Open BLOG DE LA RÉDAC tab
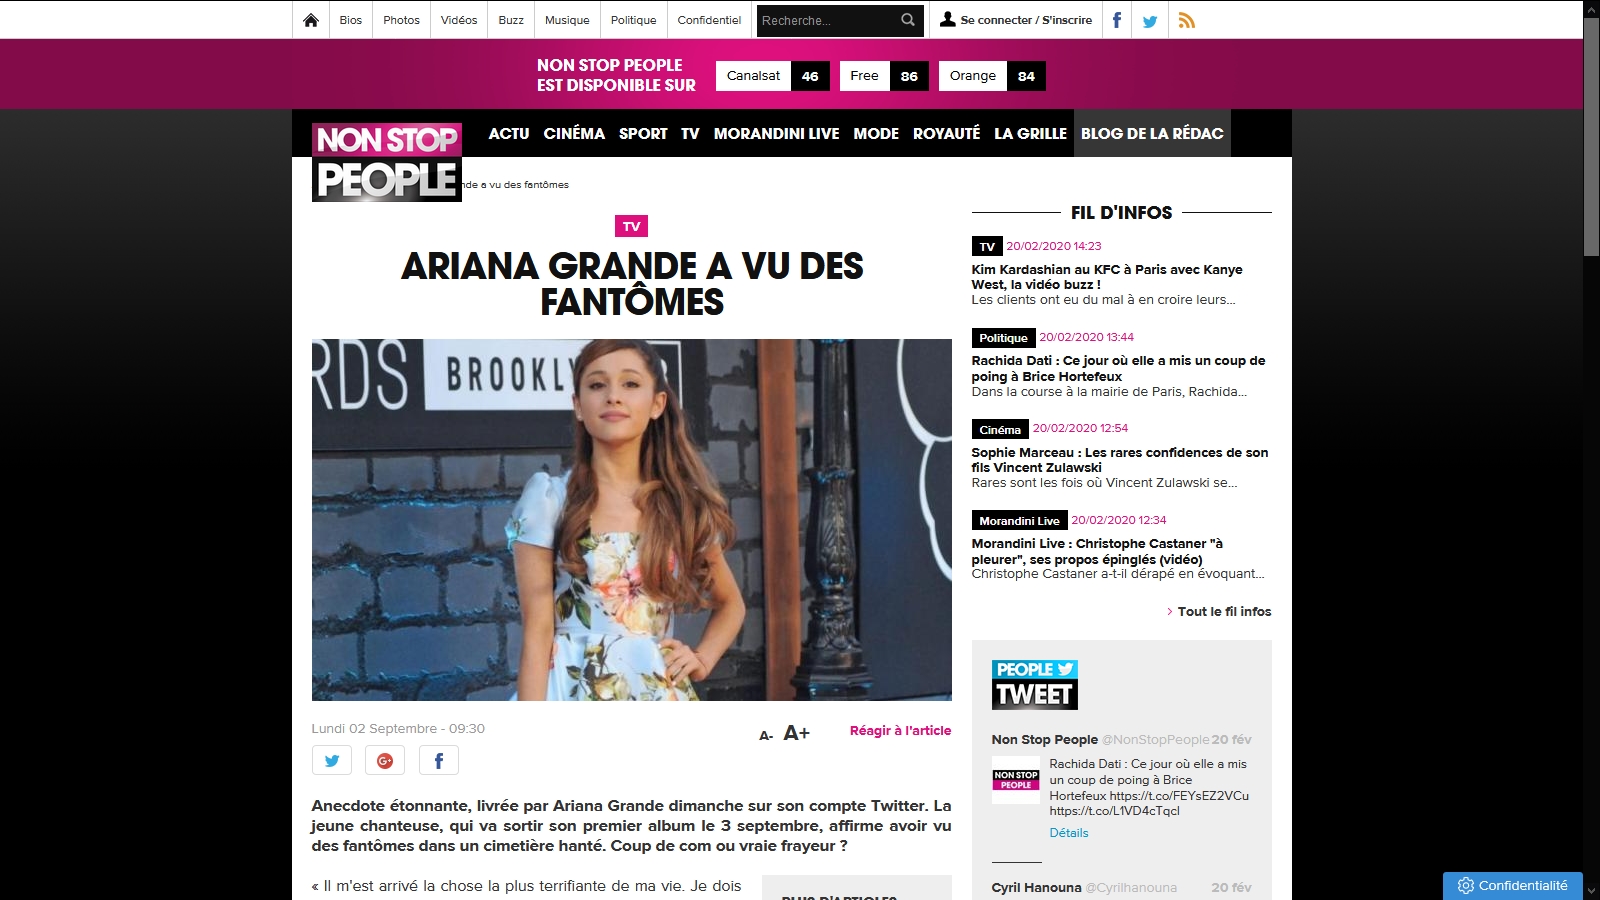This screenshot has height=900, width=1600. (1152, 133)
